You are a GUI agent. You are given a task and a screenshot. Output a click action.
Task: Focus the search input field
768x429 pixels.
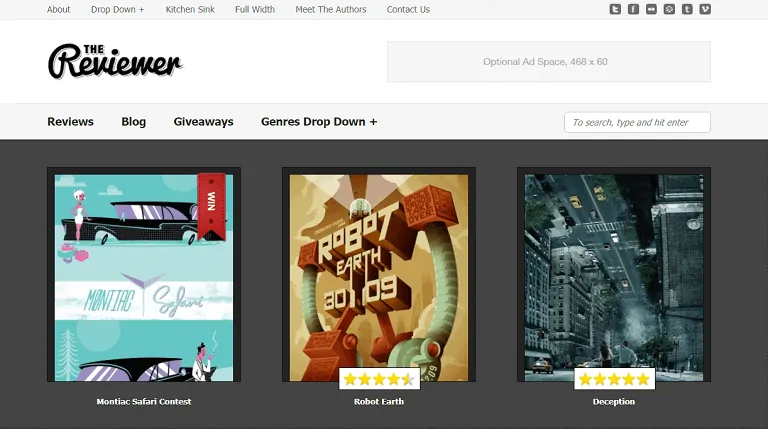point(637,122)
